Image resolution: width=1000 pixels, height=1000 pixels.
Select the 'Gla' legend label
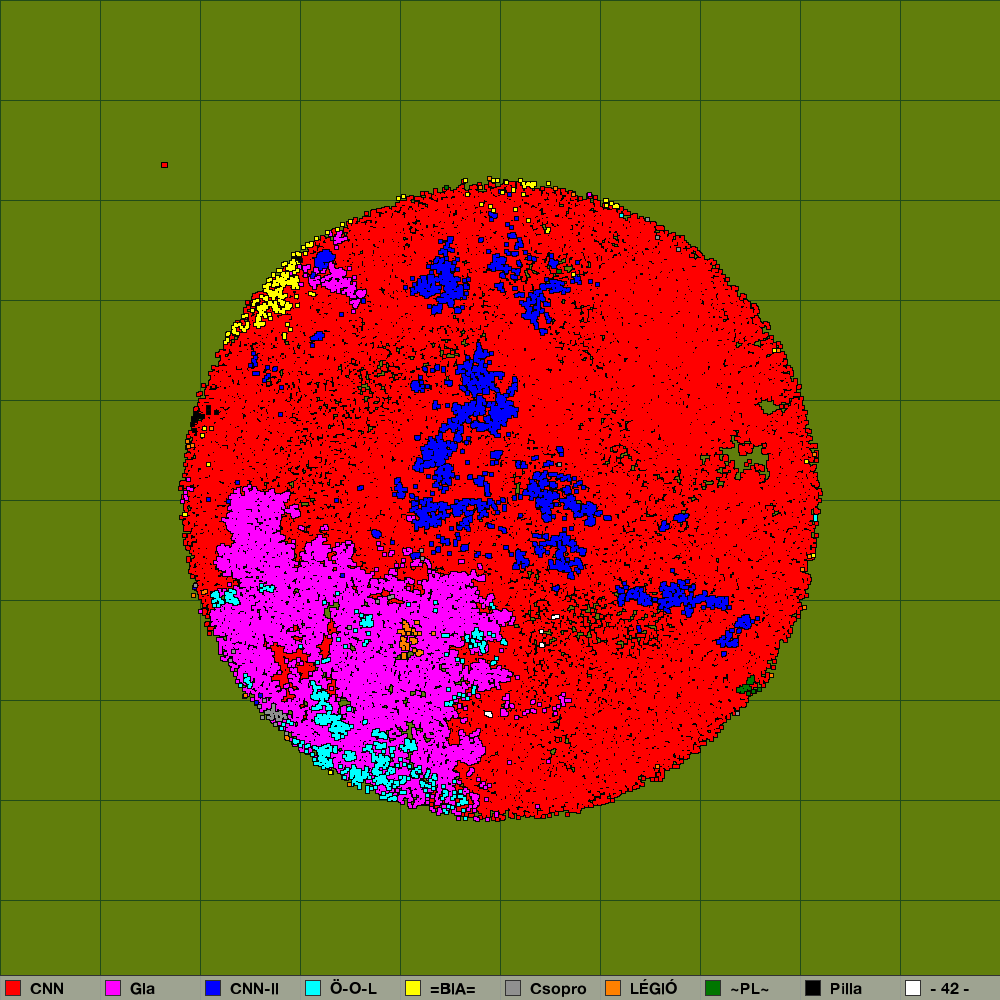click(142, 989)
